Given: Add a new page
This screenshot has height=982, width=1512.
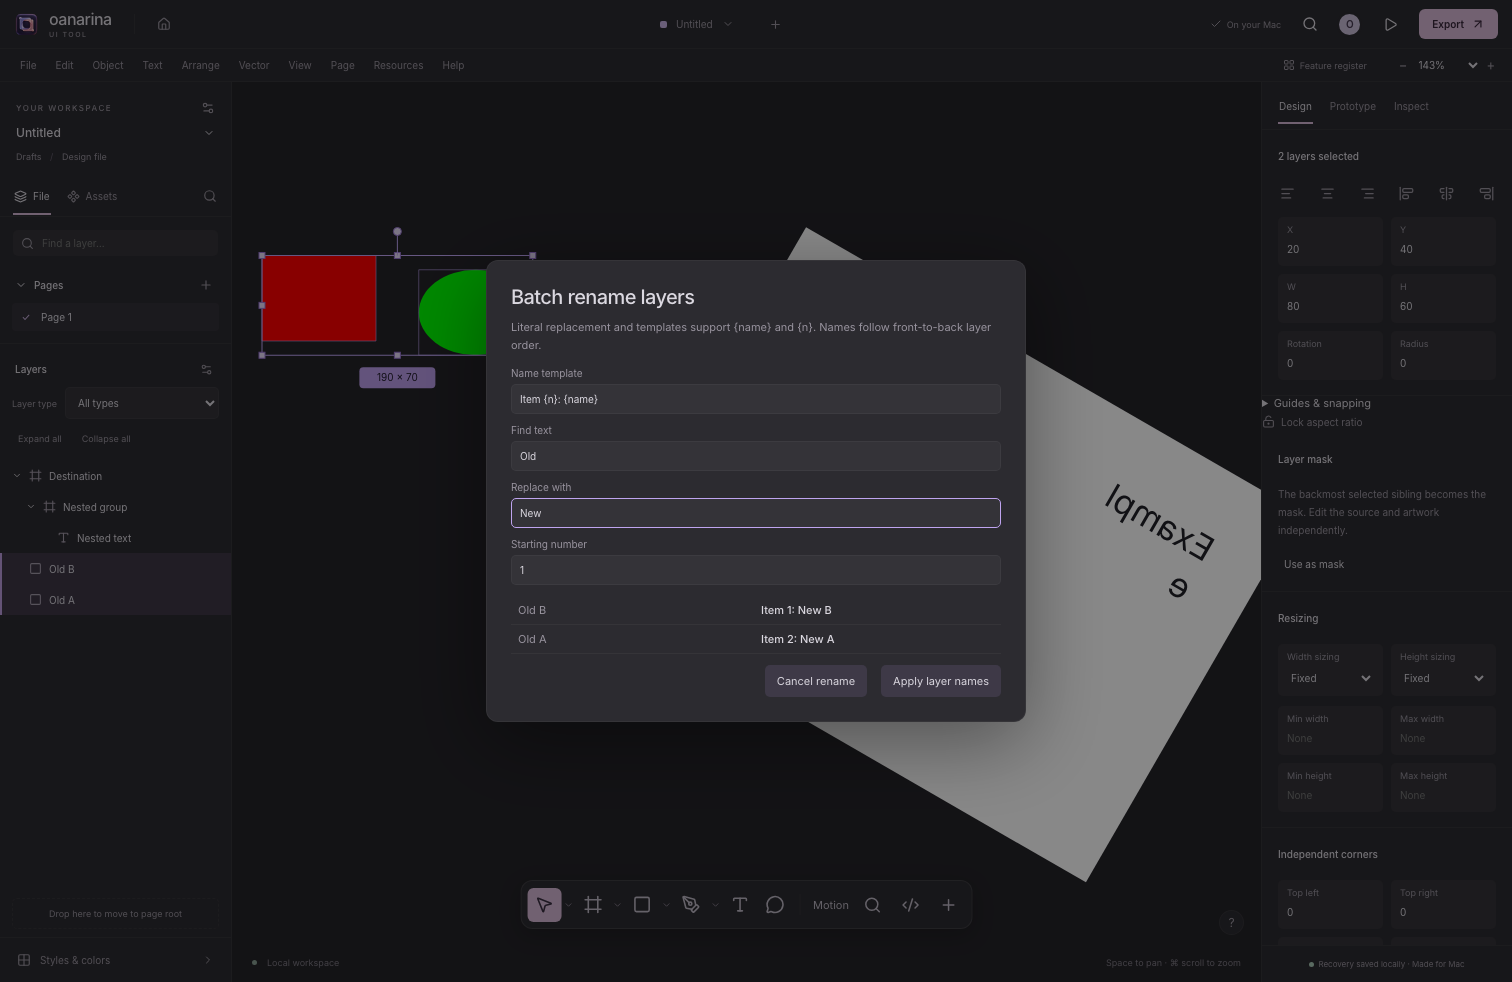Looking at the screenshot, I should click(206, 285).
